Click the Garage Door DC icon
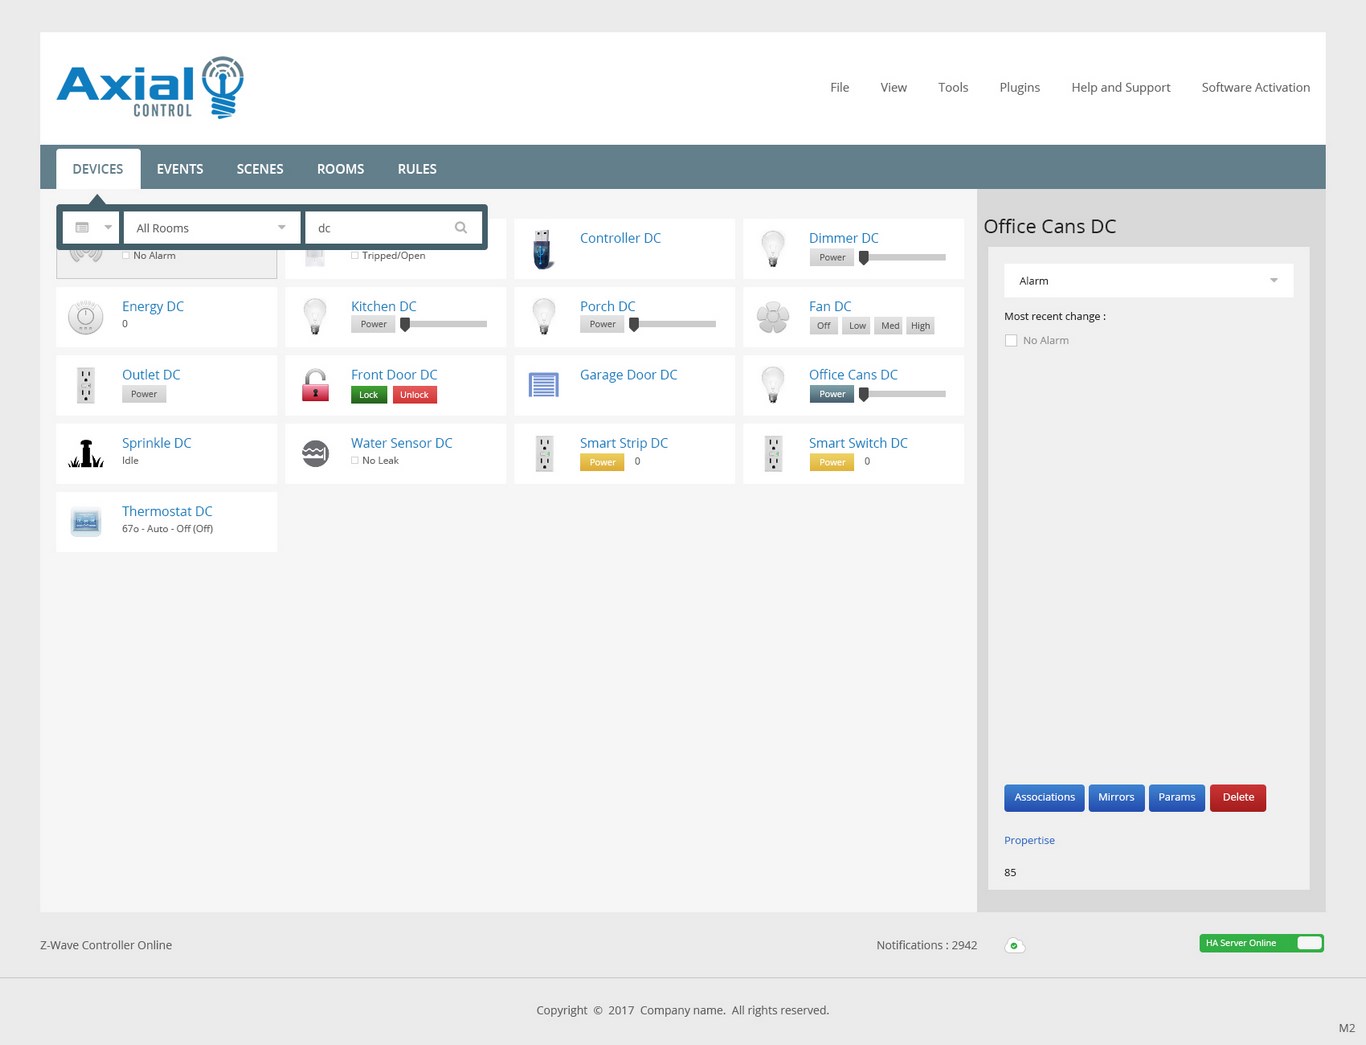1366x1045 pixels. tap(543, 385)
